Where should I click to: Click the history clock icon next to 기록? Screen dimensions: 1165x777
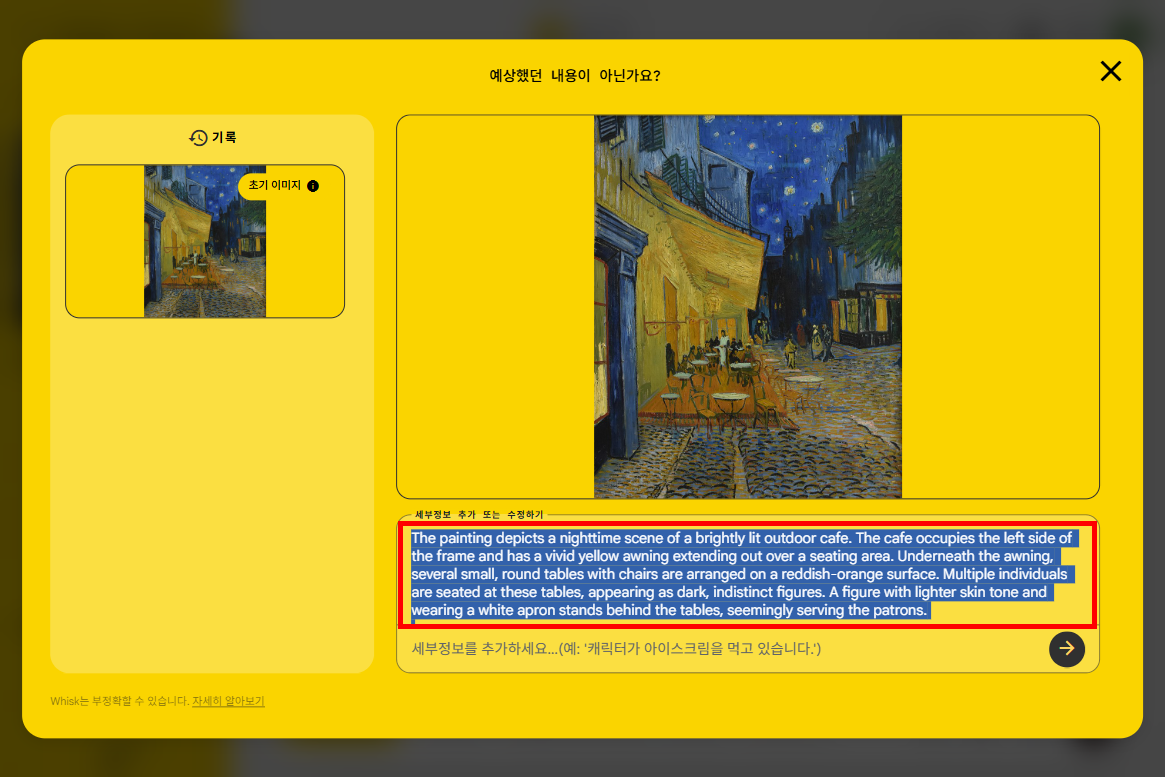click(x=198, y=137)
